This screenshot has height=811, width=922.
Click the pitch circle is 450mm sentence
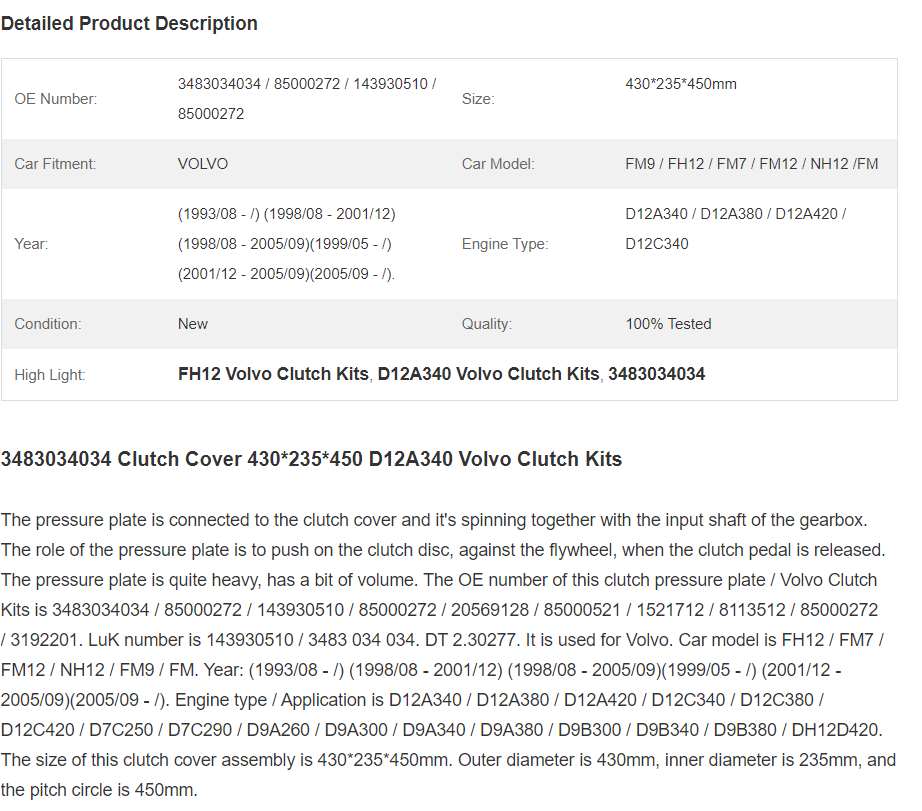coord(99,790)
